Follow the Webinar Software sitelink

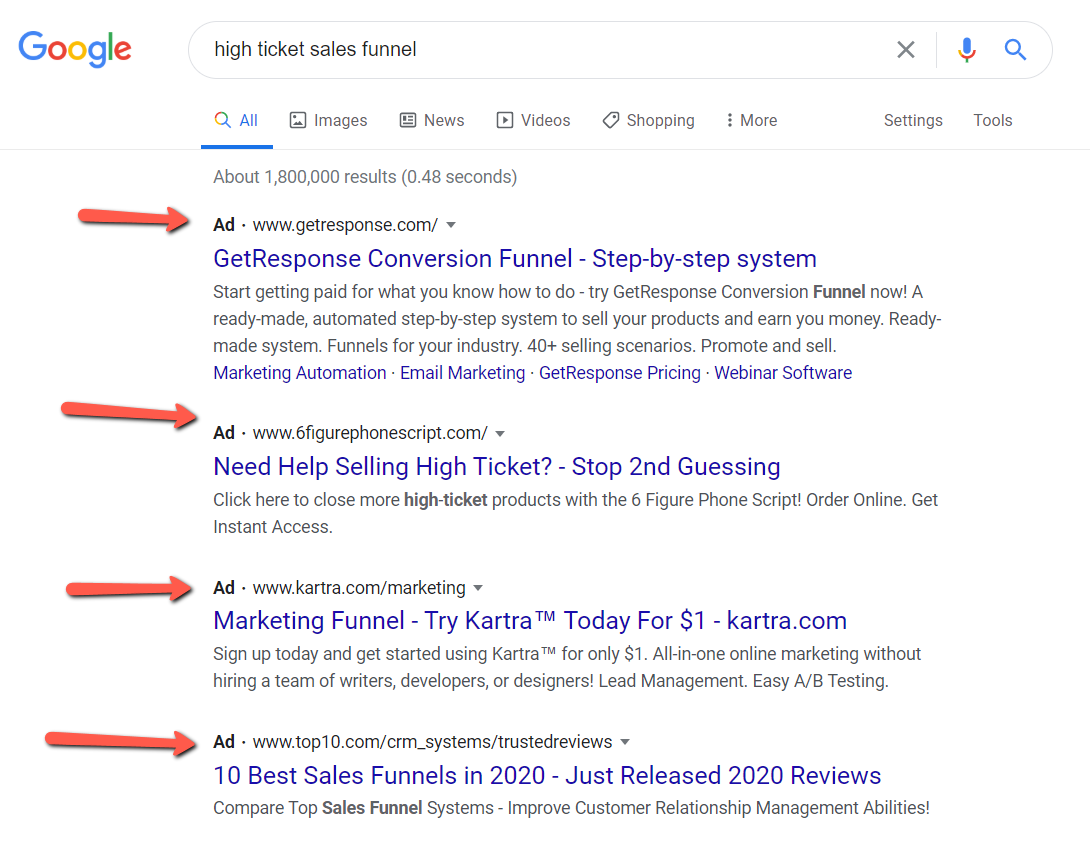[783, 373]
